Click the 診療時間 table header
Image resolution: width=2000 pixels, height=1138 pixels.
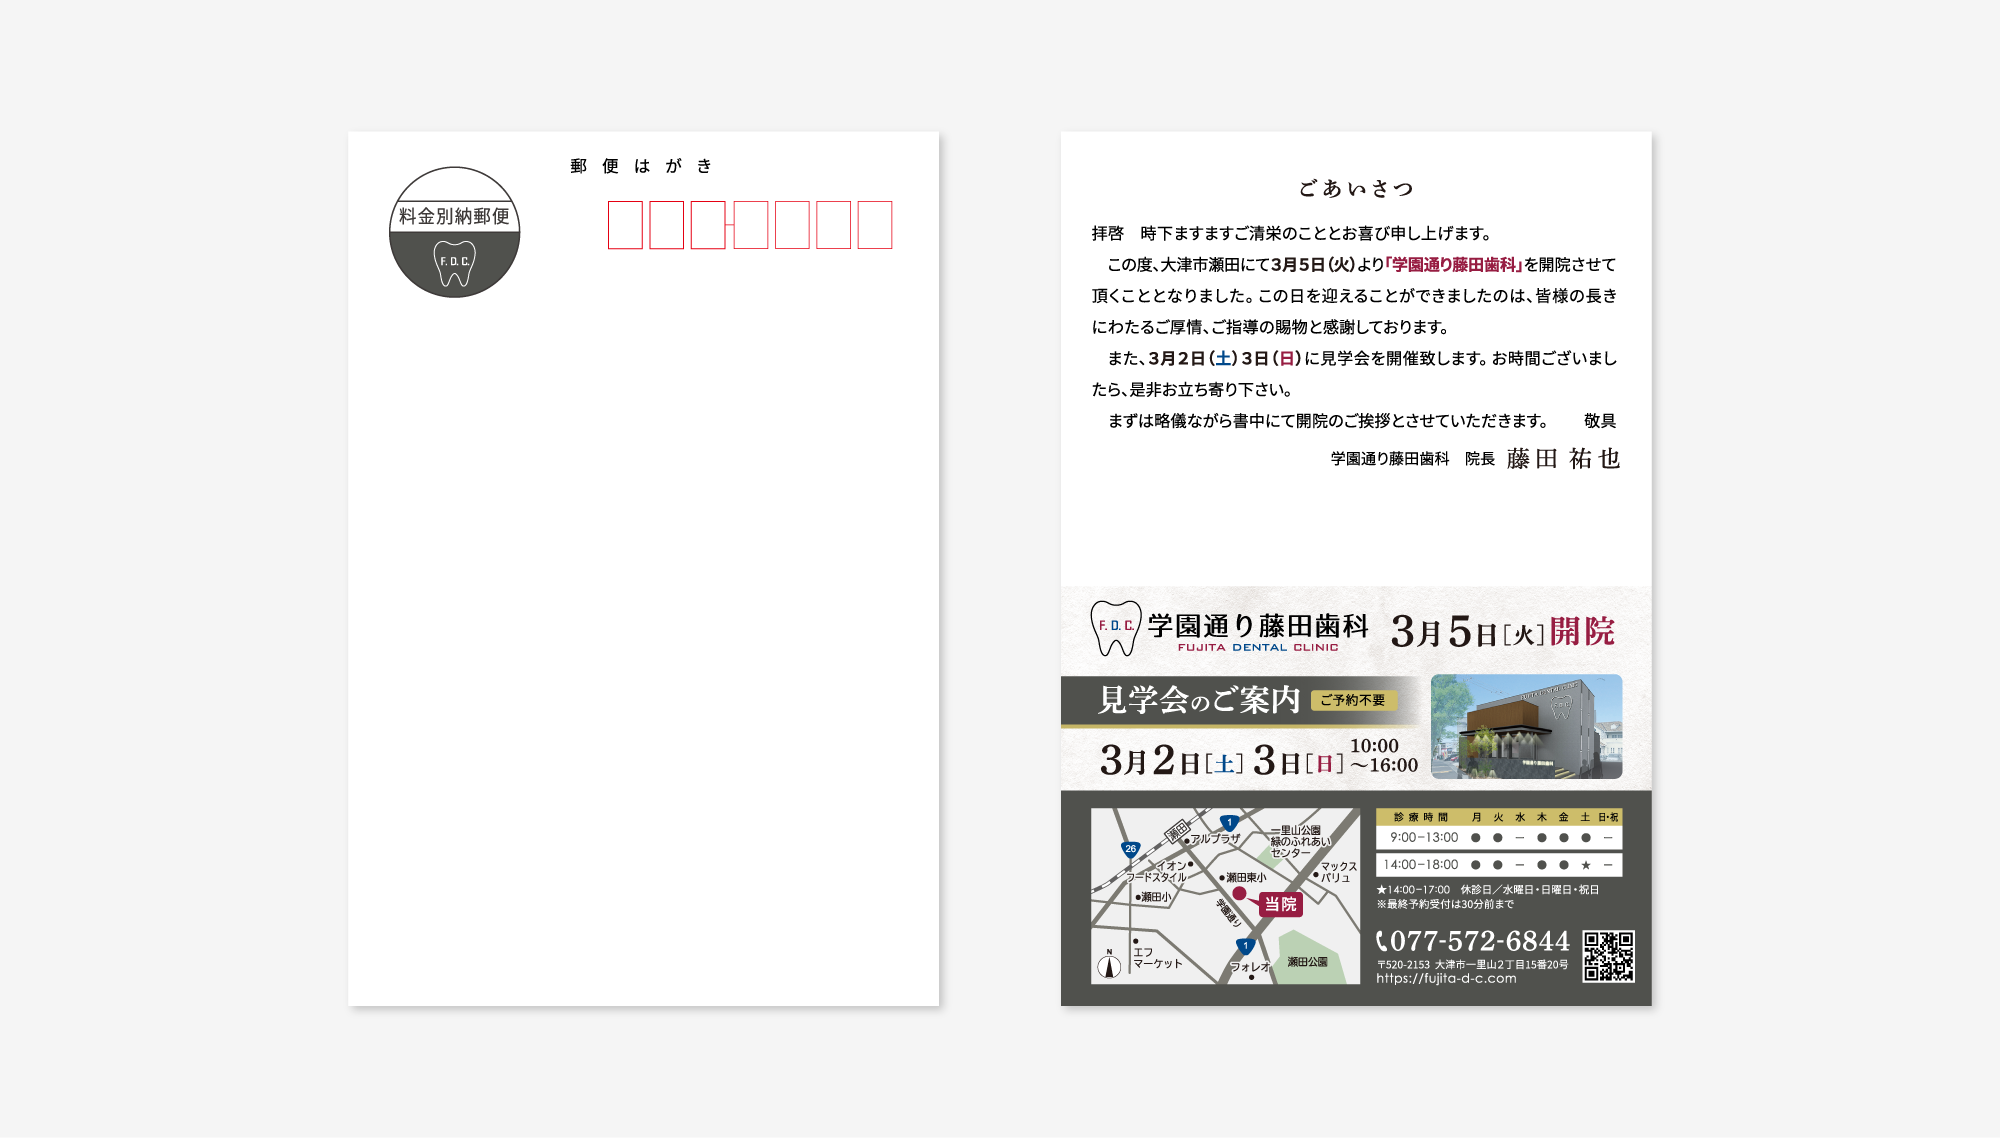tap(1421, 817)
